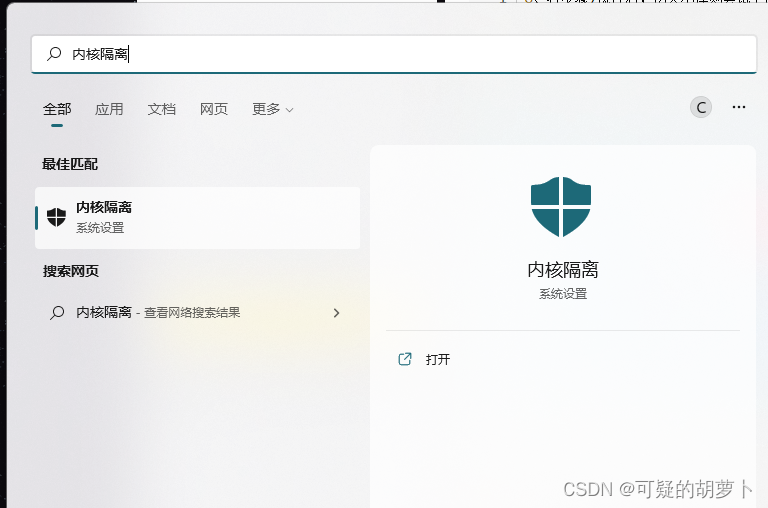Click the web search magnifier icon
The width and height of the screenshot is (768, 508).
pos(57,313)
